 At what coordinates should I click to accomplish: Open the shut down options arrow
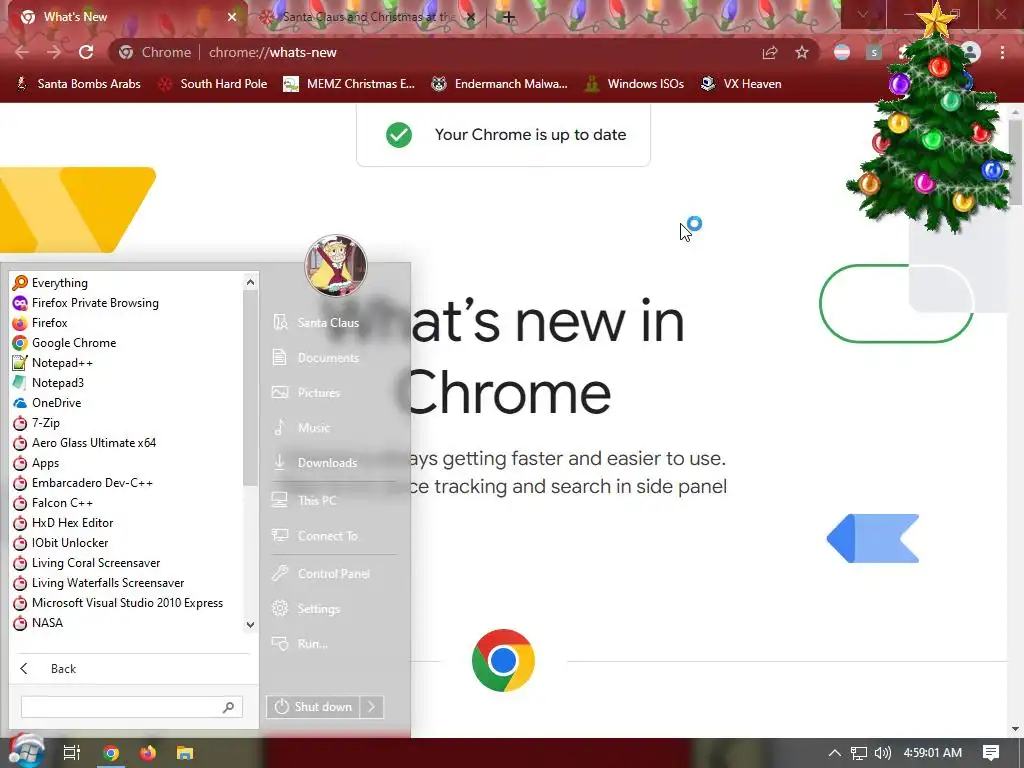[x=372, y=707]
